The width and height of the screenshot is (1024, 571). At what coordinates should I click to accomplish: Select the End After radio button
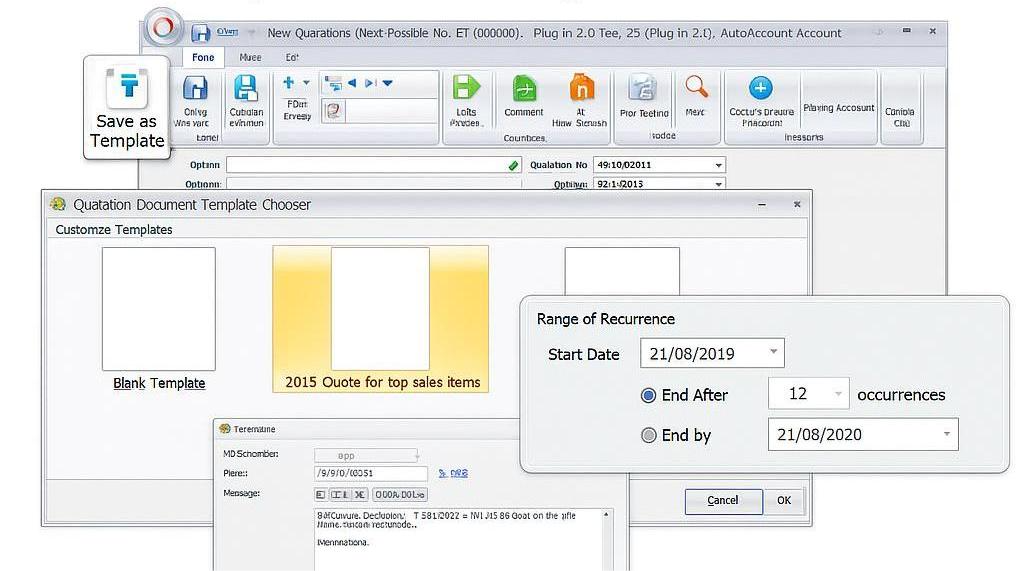point(648,395)
